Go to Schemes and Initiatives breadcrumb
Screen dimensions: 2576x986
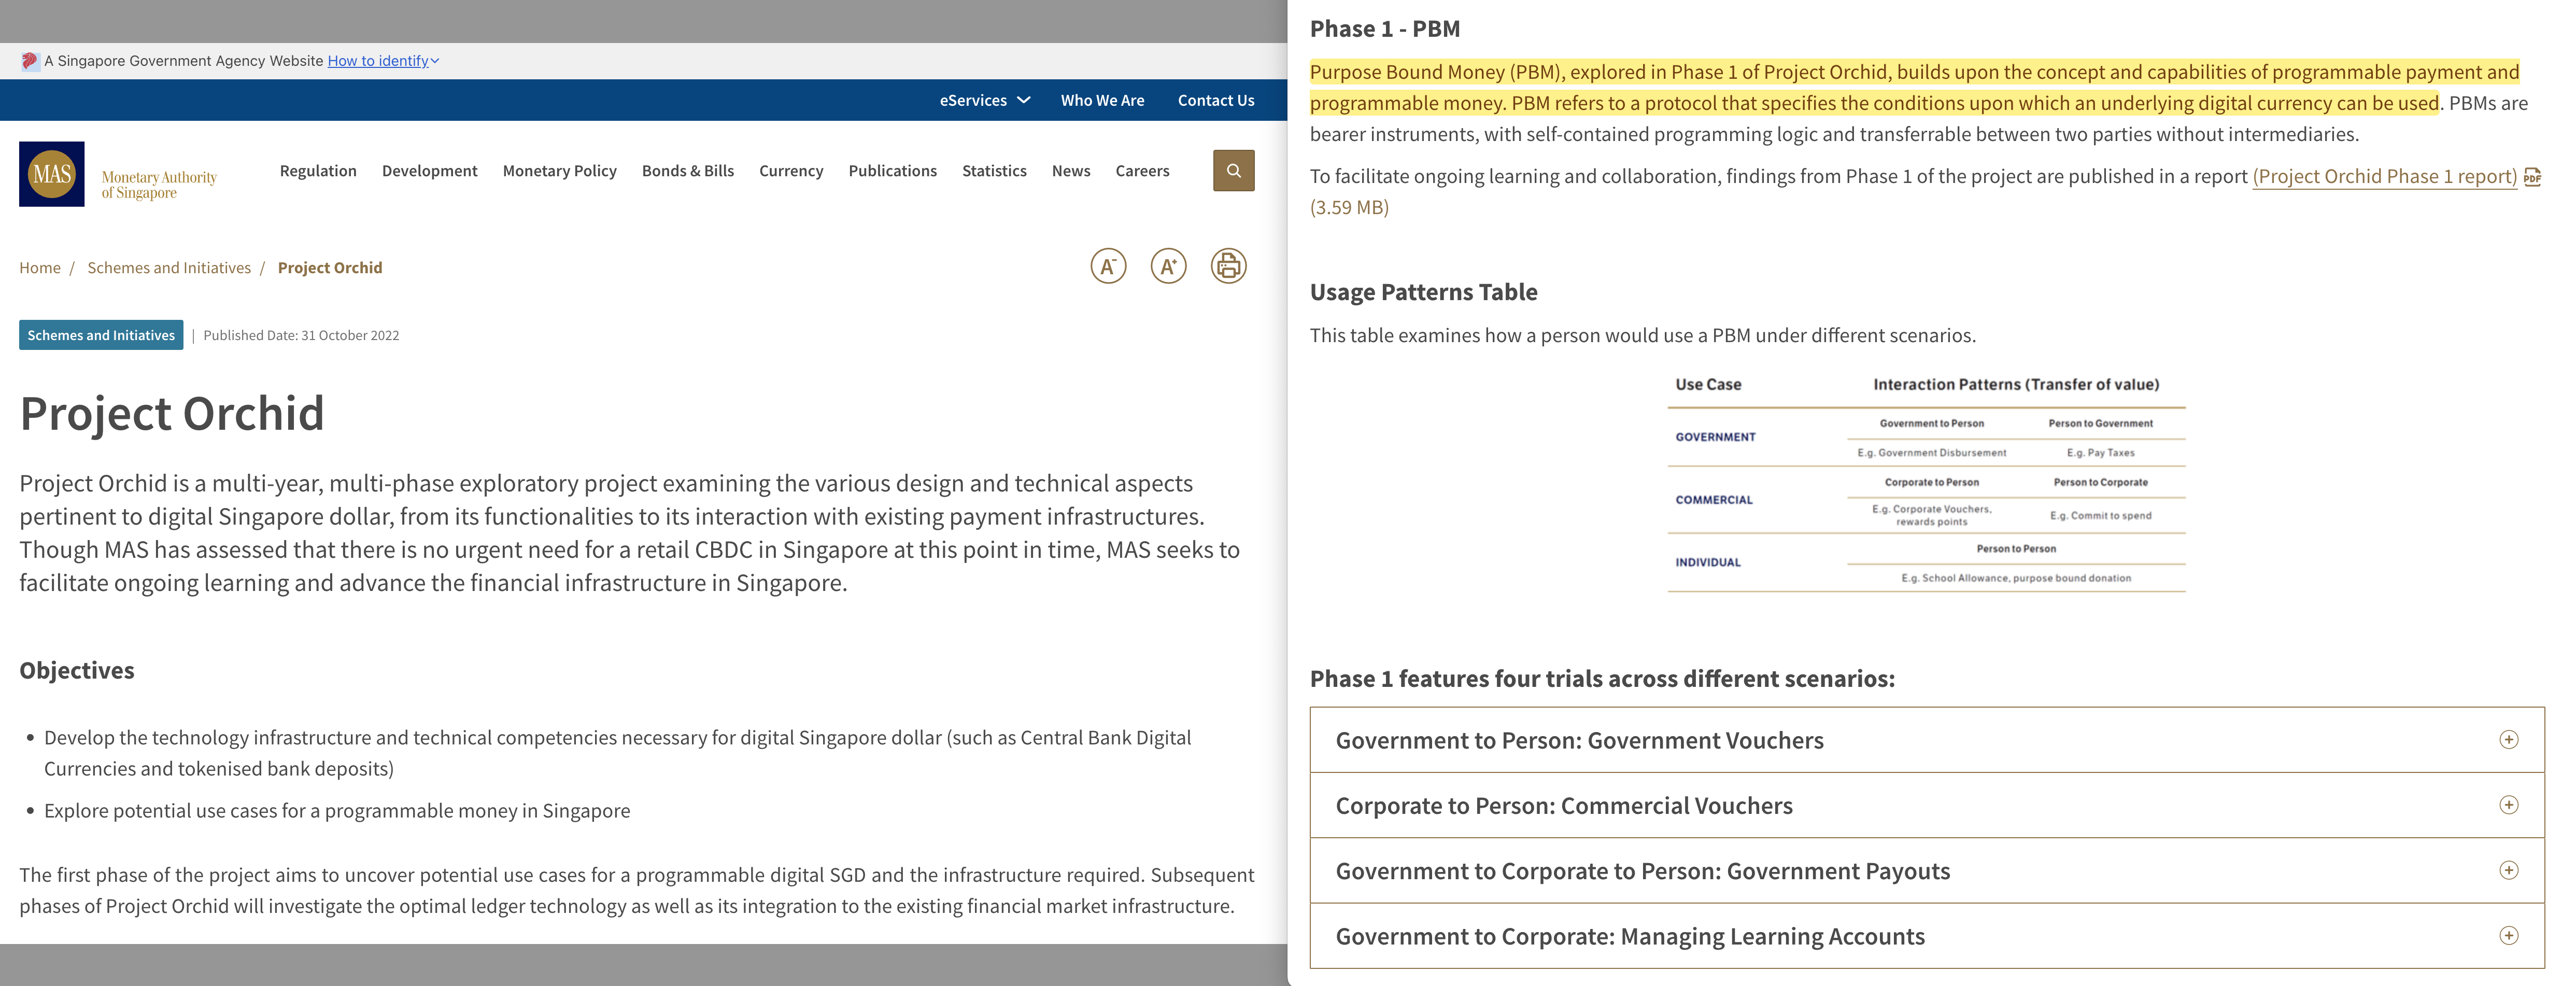coord(169,268)
